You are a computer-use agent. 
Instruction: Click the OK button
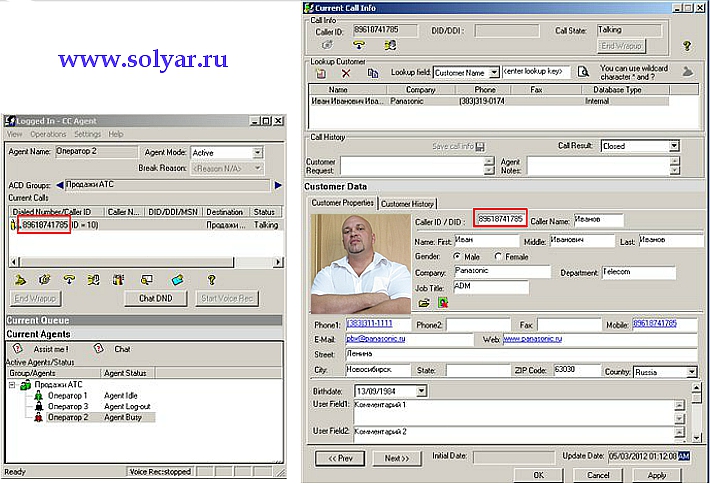point(538,475)
